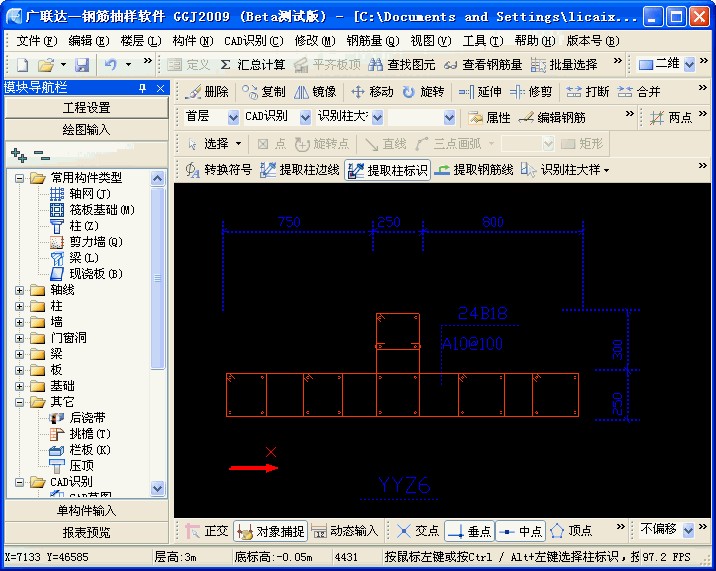
Task: Click the 单构件输入 button
Action: pyautogui.click(x=86, y=510)
